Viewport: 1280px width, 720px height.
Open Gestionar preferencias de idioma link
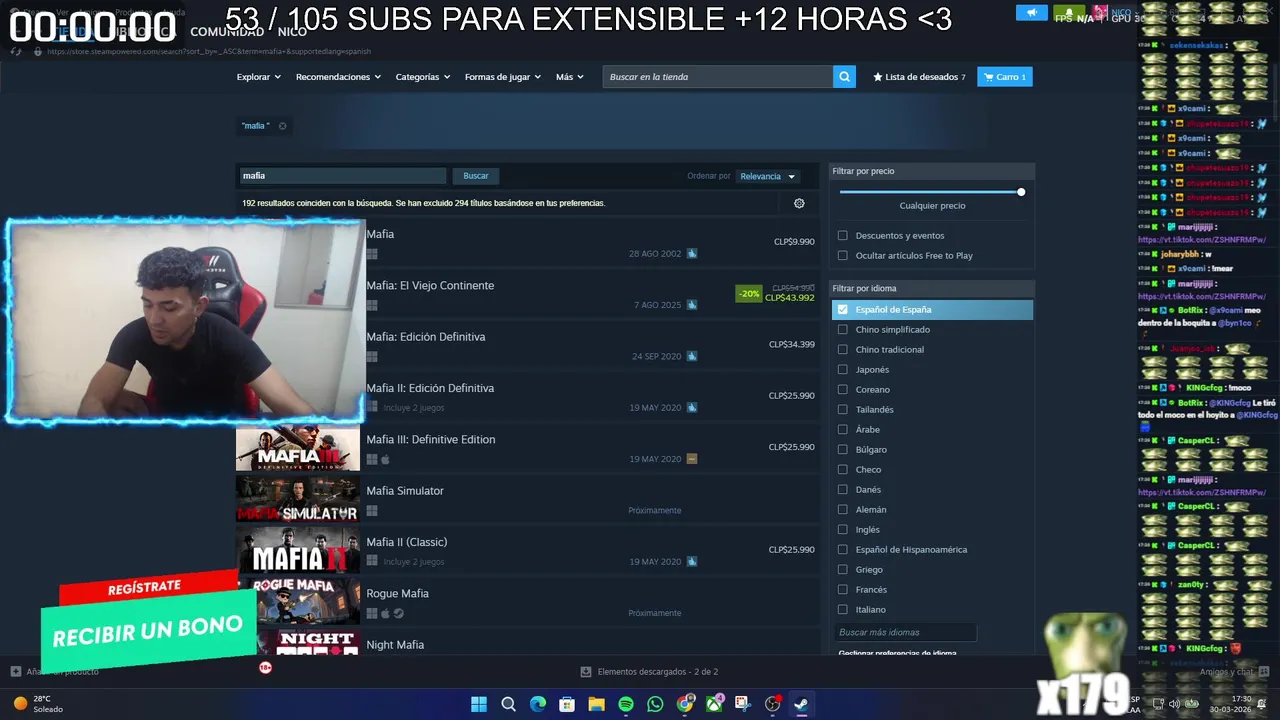(897, 653)
